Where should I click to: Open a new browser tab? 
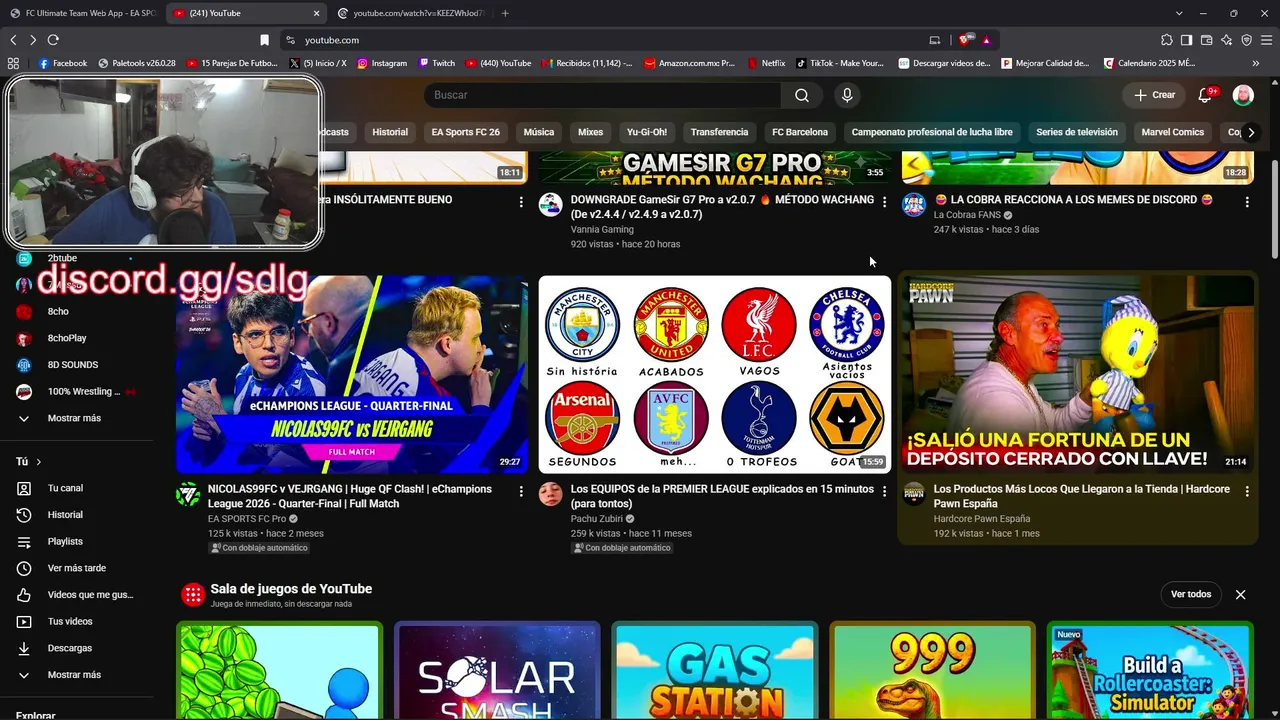pos(505,13)
